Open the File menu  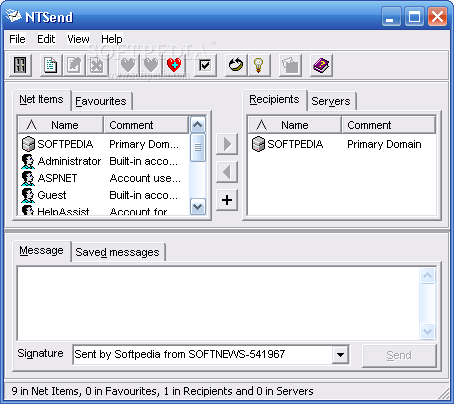17,39
